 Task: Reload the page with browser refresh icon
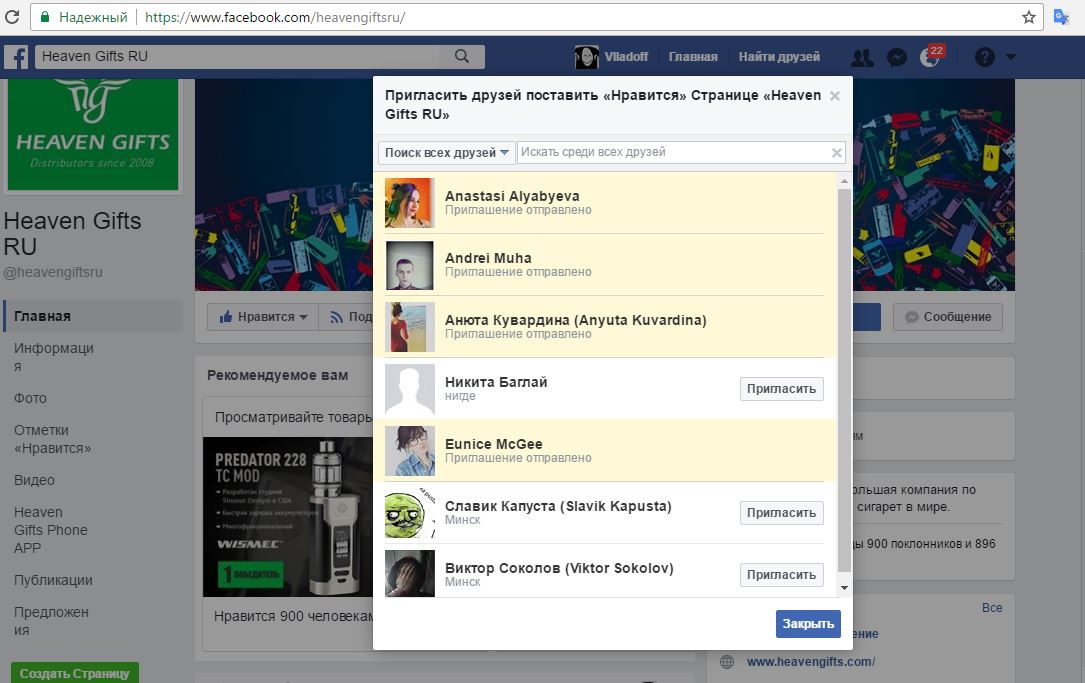12,17
